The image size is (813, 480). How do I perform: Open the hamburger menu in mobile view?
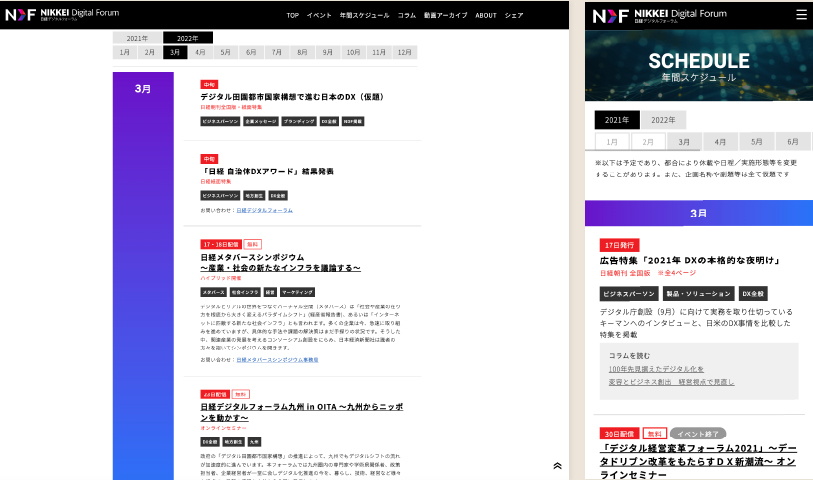click(801, 15)
